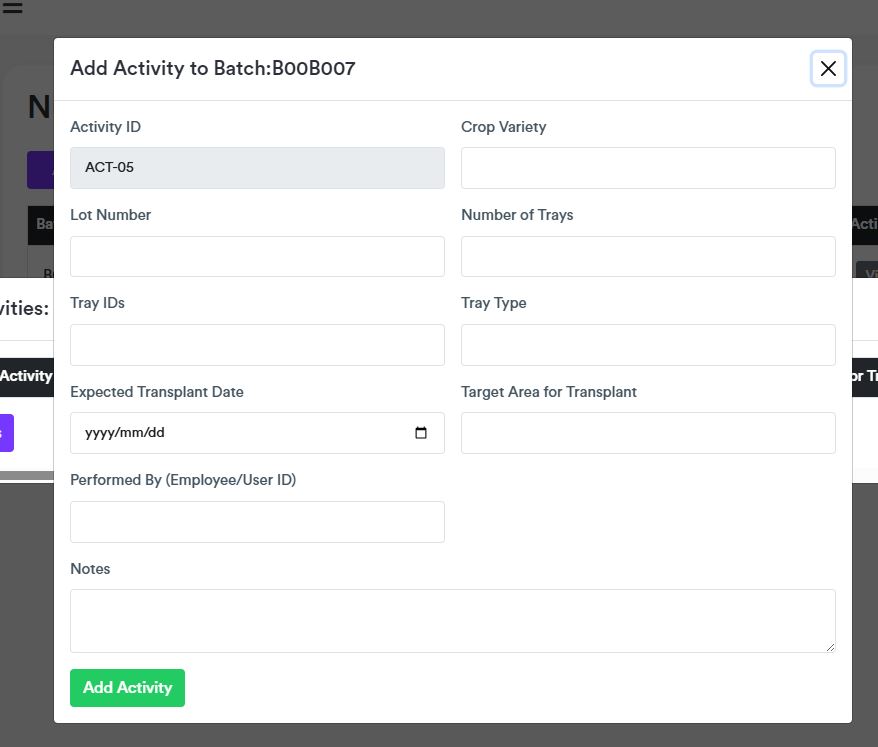Image resolution: width=878 pixels, height=747 pixels.
Task: Click the Expected Transplant Date label
Action: (157, 392)
